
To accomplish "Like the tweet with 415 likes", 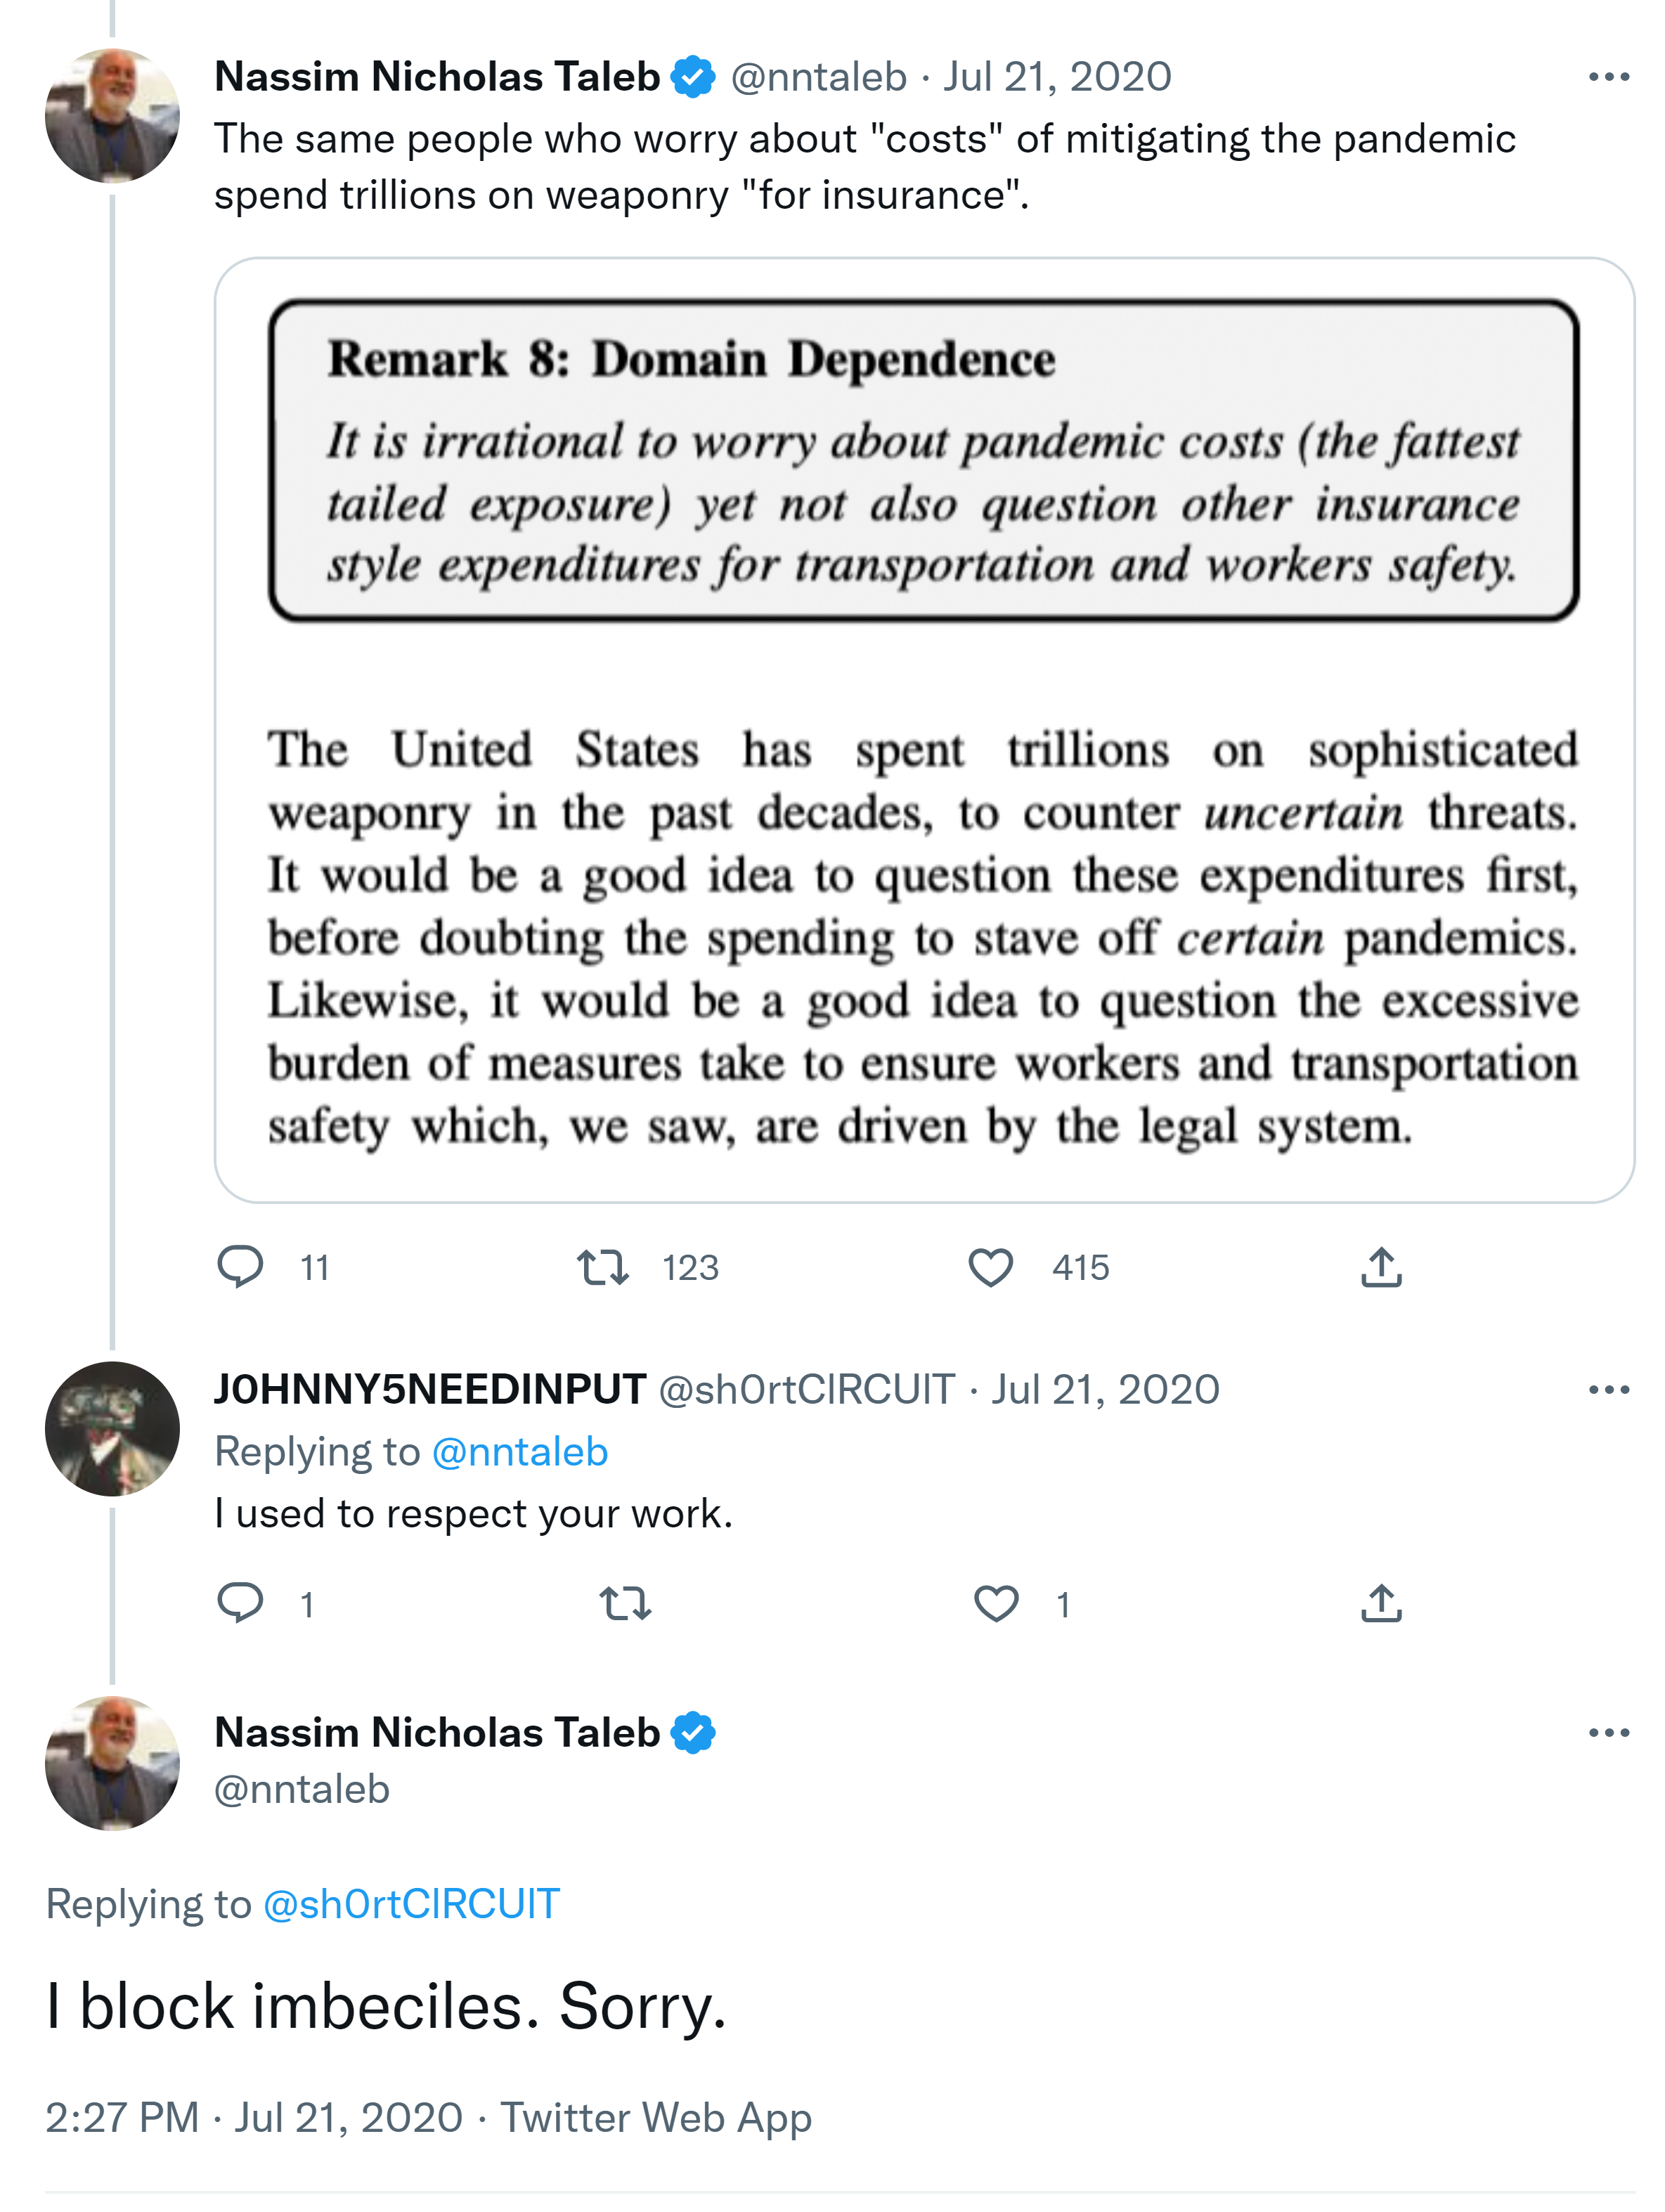I will pyautogui.click(x=990, y=1266).
